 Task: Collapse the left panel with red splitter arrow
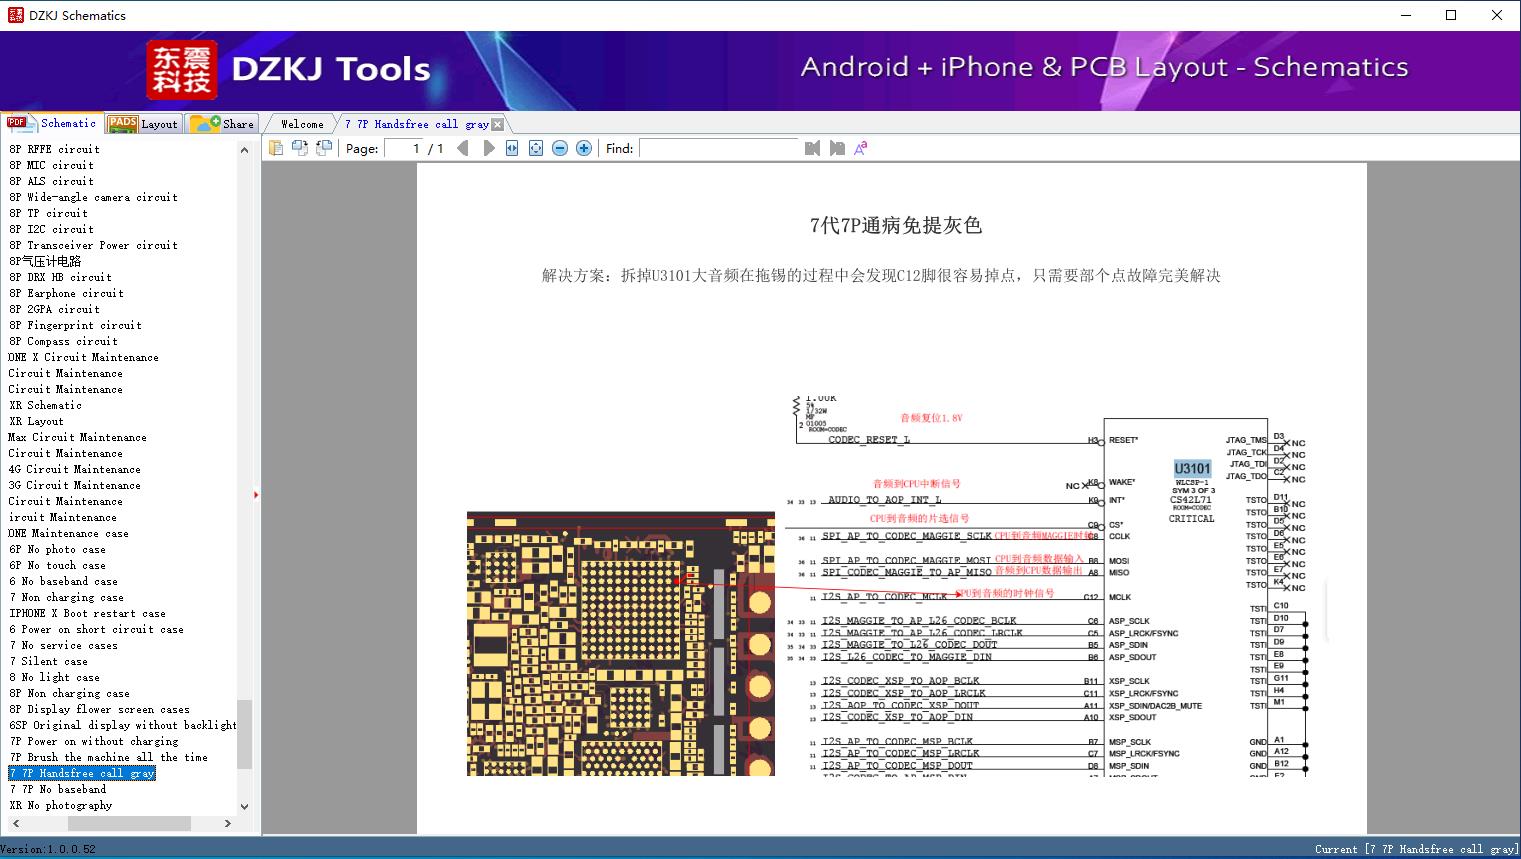coord(256,495)
